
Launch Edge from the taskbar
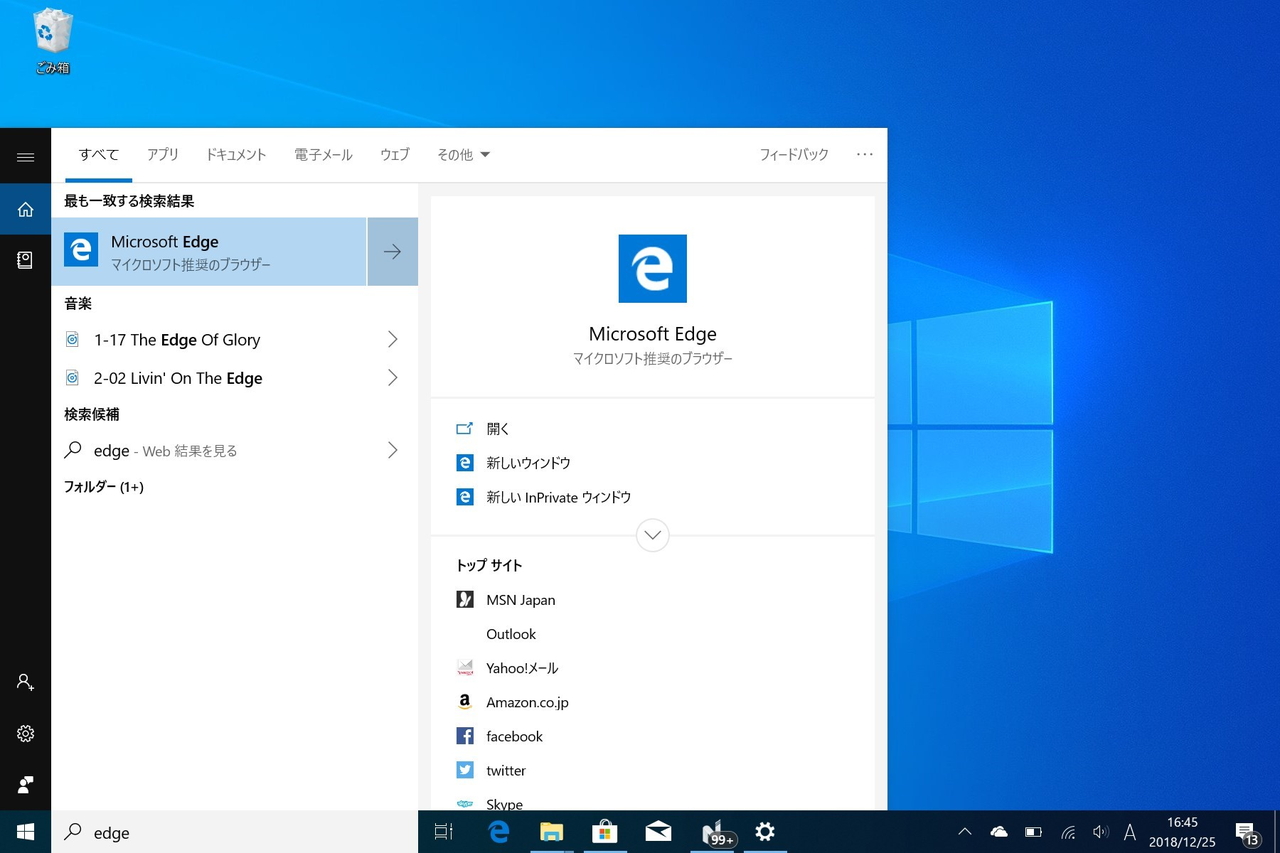click(498, 832)
